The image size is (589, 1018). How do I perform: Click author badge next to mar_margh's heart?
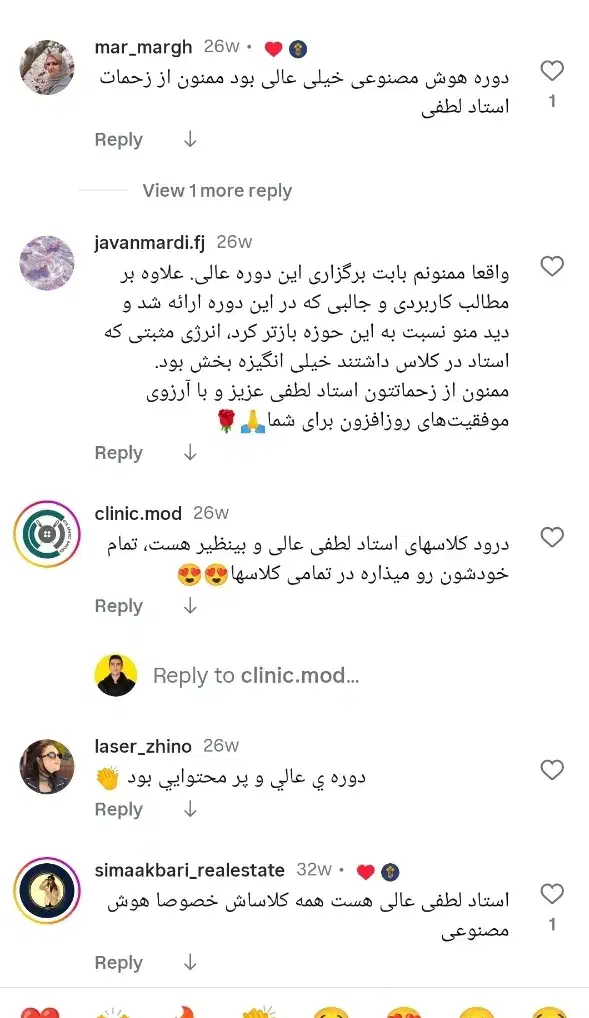(x=298, y=49)
